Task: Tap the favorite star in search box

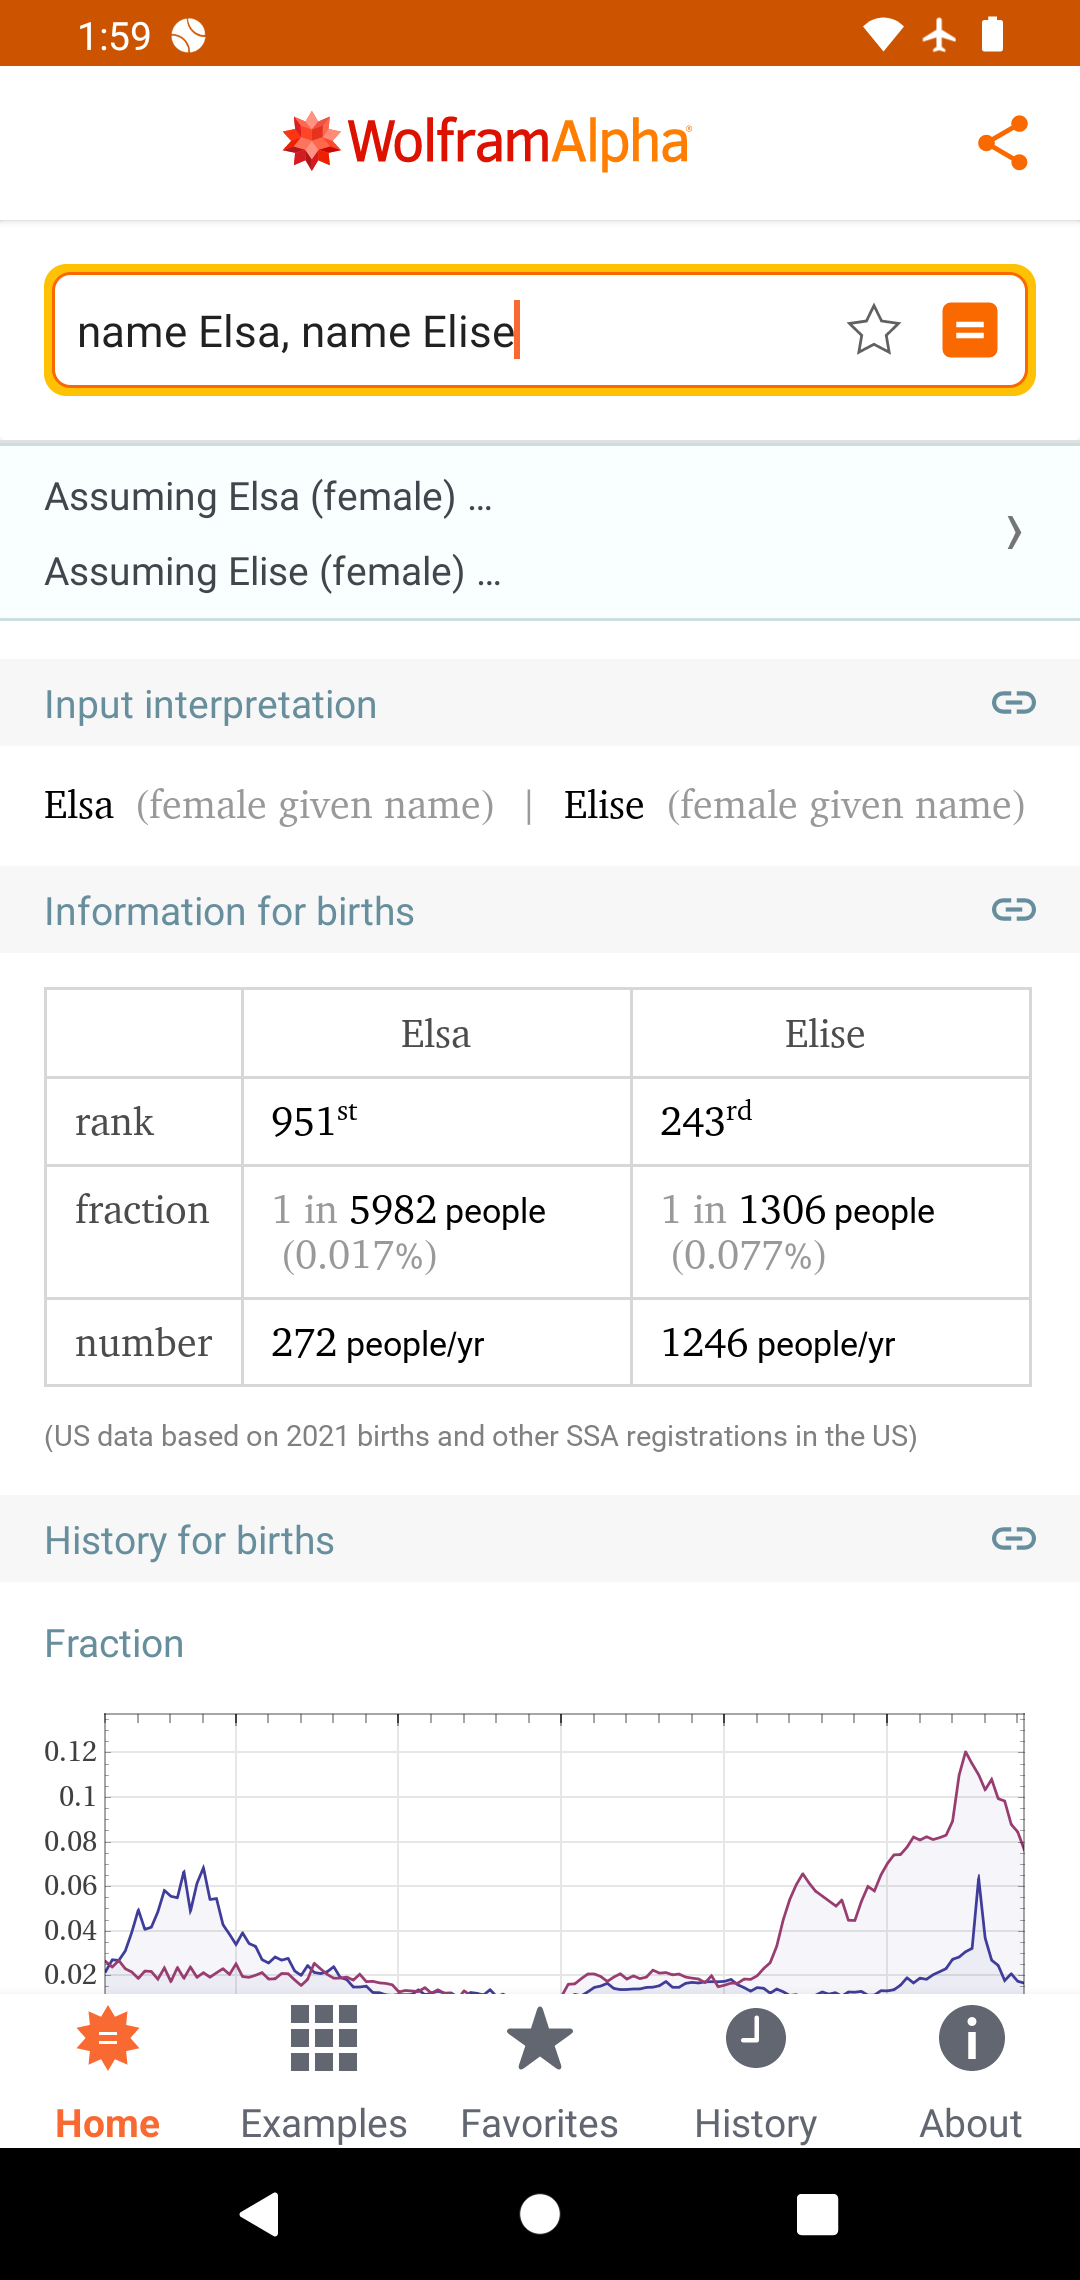Action: (873, 330)
